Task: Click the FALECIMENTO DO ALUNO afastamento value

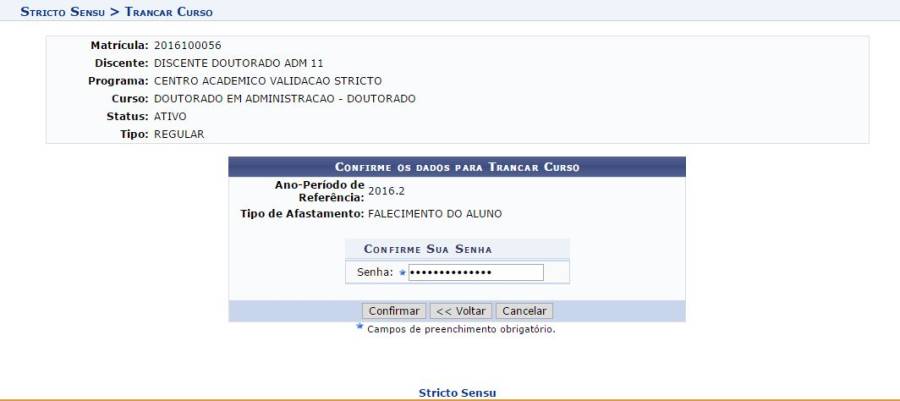Action: (x=435, y=214)
